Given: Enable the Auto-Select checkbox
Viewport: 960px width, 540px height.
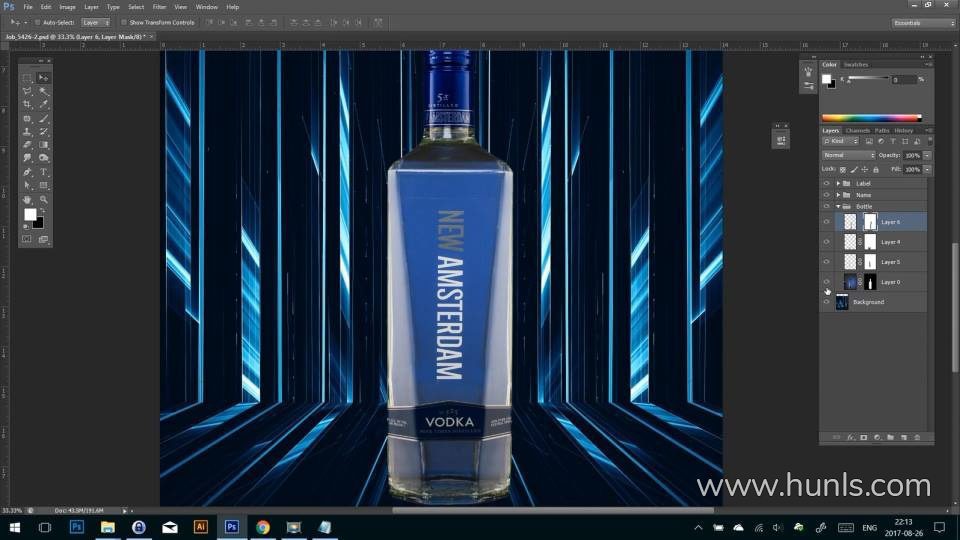Looking at the screenshot, I should [37, 23].
